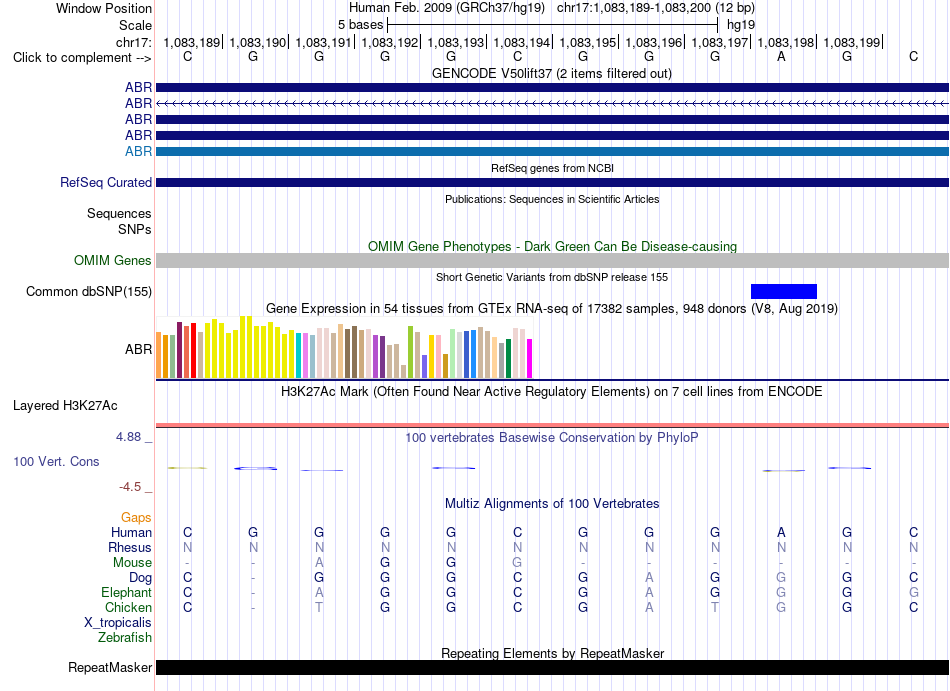
Task: Click the GTEx Gene Expression track title
Action: [x=552, y=308]
